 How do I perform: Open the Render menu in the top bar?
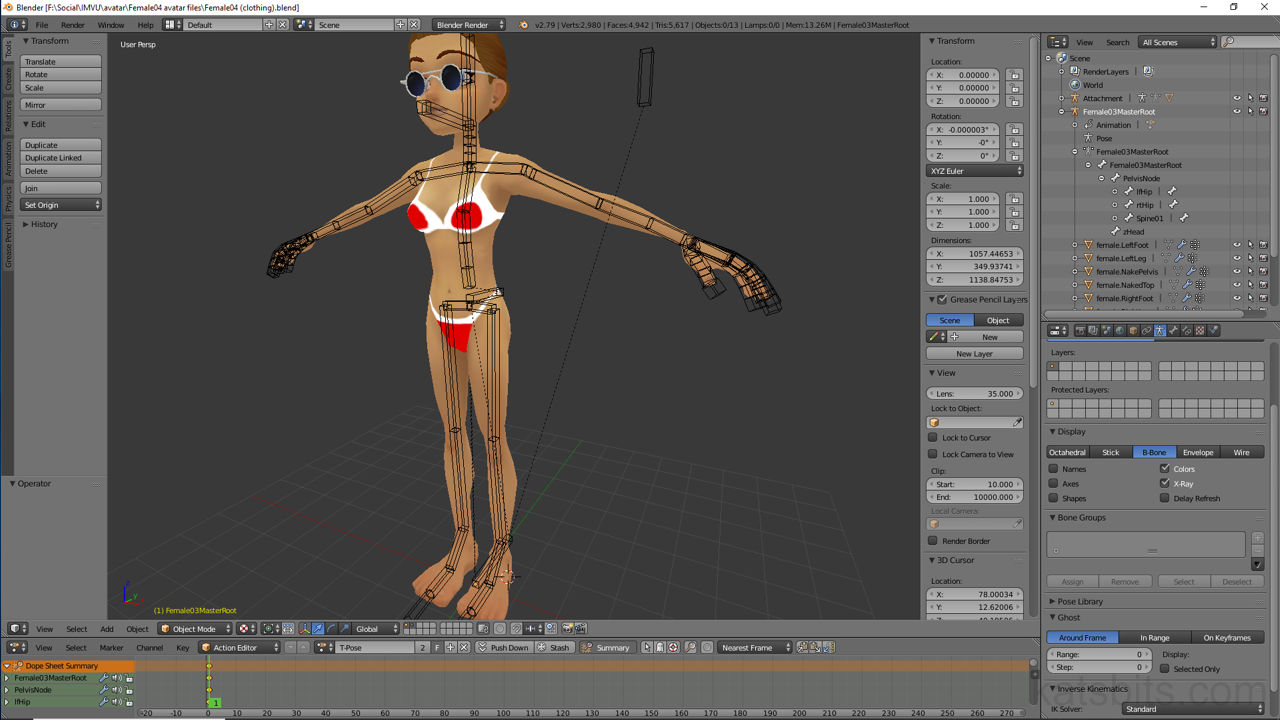click(73, 25)
